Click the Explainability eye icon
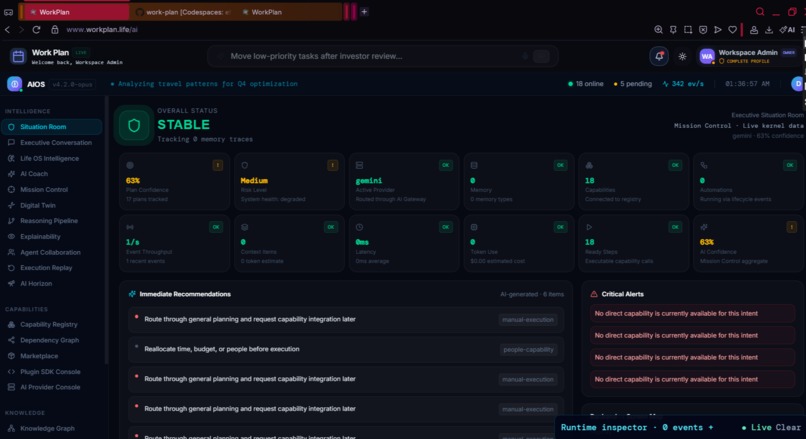 [x=11, y=236]
